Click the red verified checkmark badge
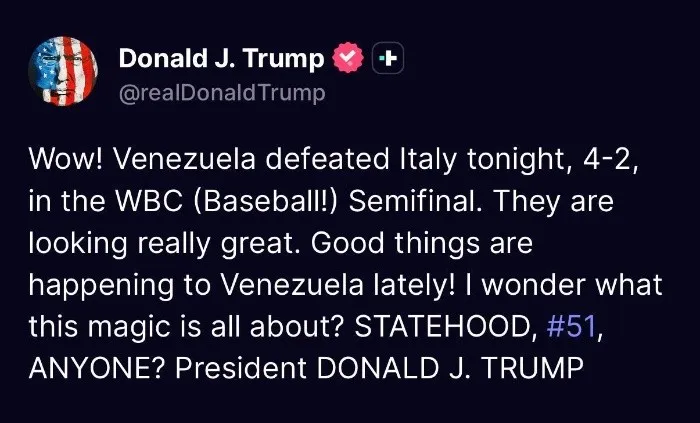The width and height of the screenshot is (700, 423). (x=347, y=59)
